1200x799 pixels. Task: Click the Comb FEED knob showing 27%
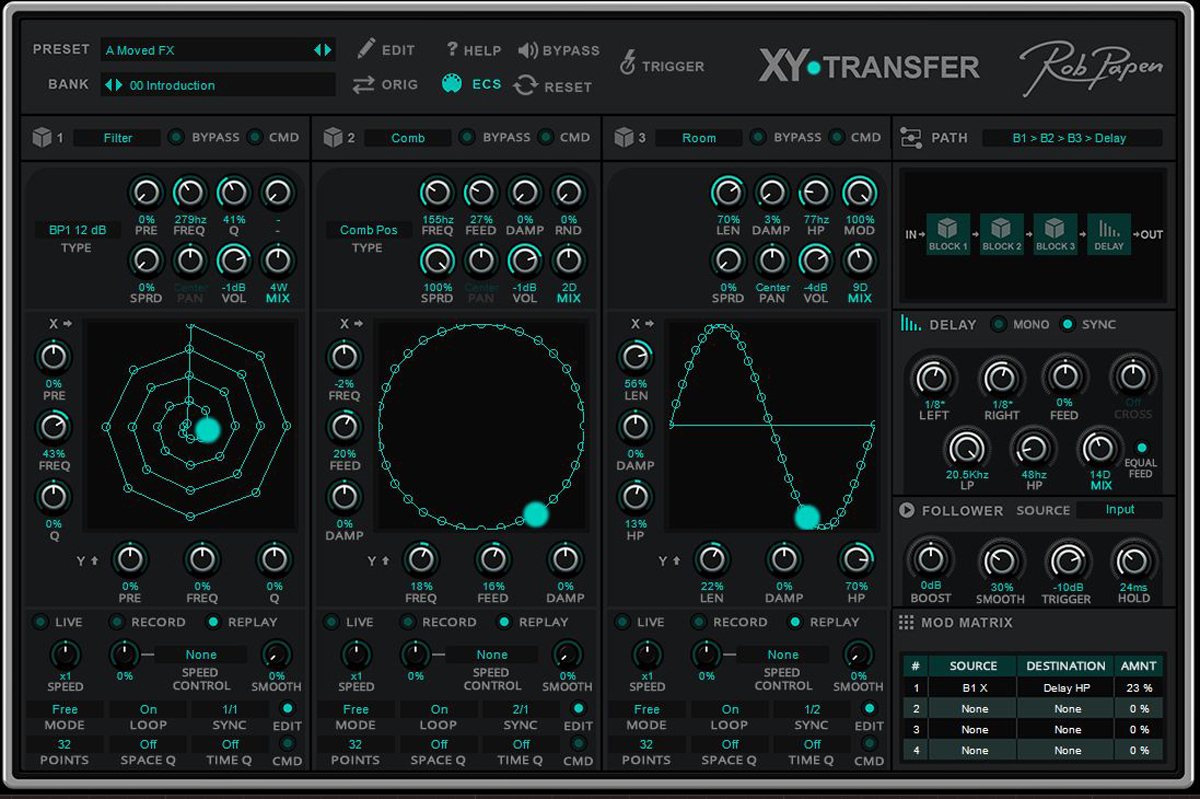481,192
